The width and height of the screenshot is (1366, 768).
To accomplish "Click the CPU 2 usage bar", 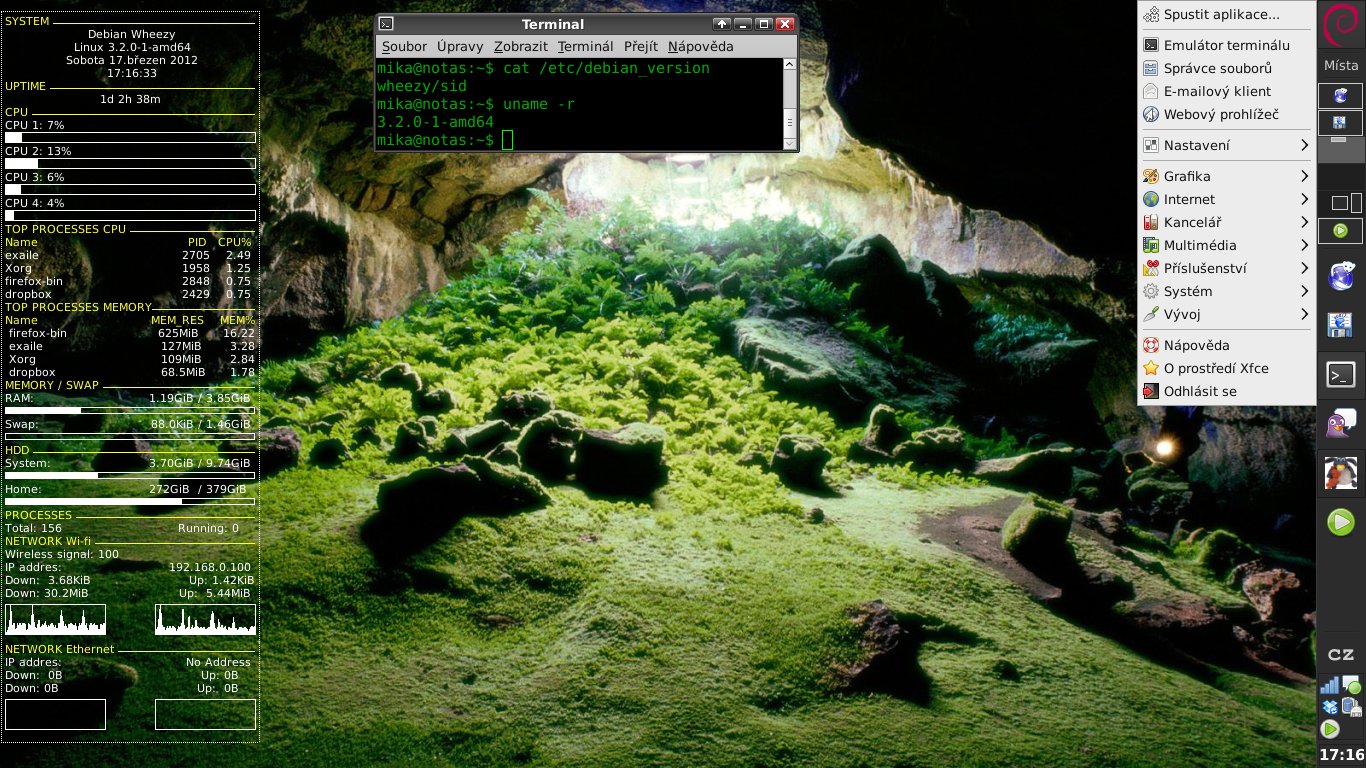I will pos(130,163).
